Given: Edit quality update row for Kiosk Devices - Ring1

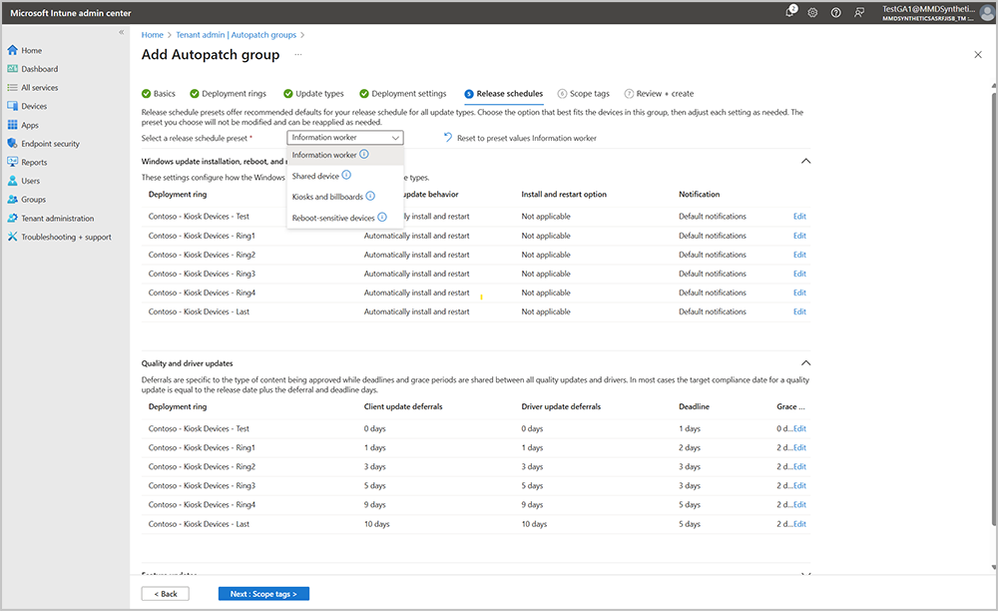Looking at the screenshot, I should tap(799, 448).
